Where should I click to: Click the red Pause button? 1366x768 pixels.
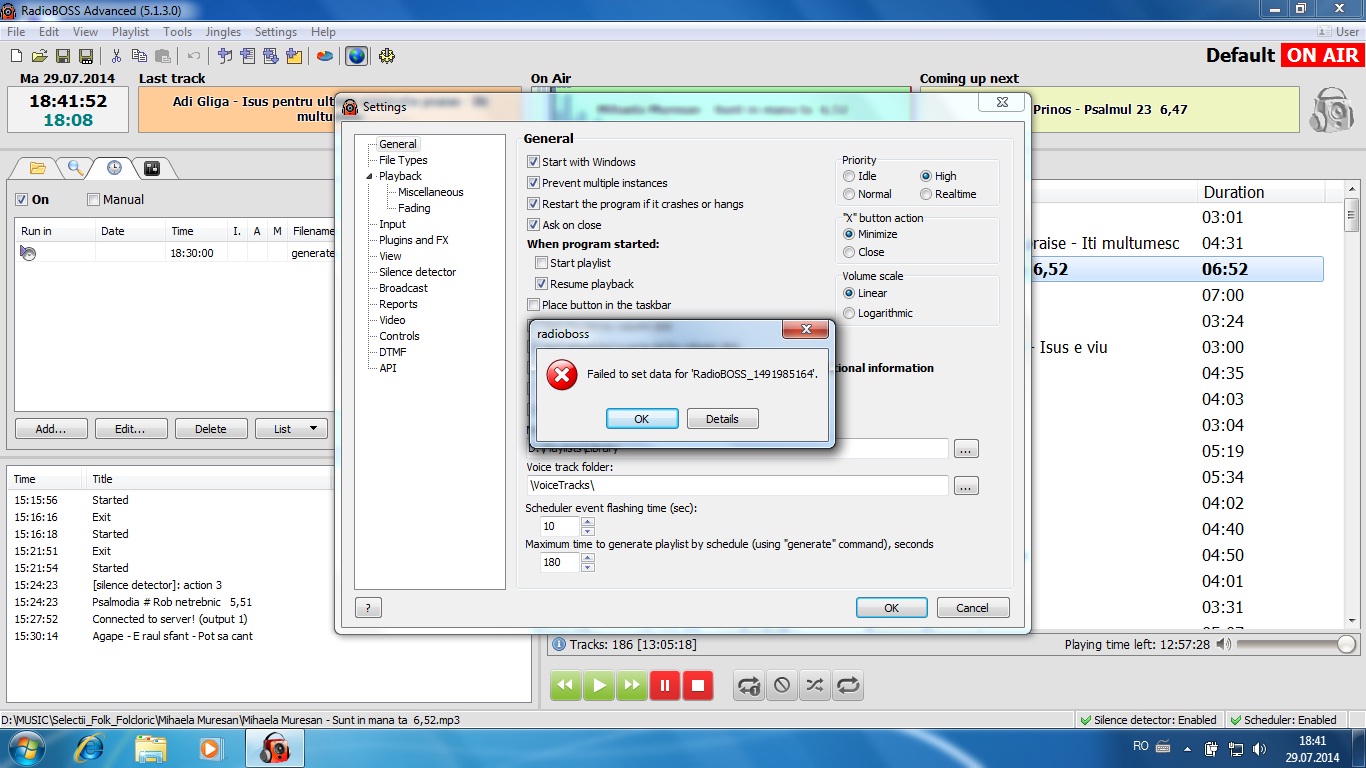click(x=665, y=685)
